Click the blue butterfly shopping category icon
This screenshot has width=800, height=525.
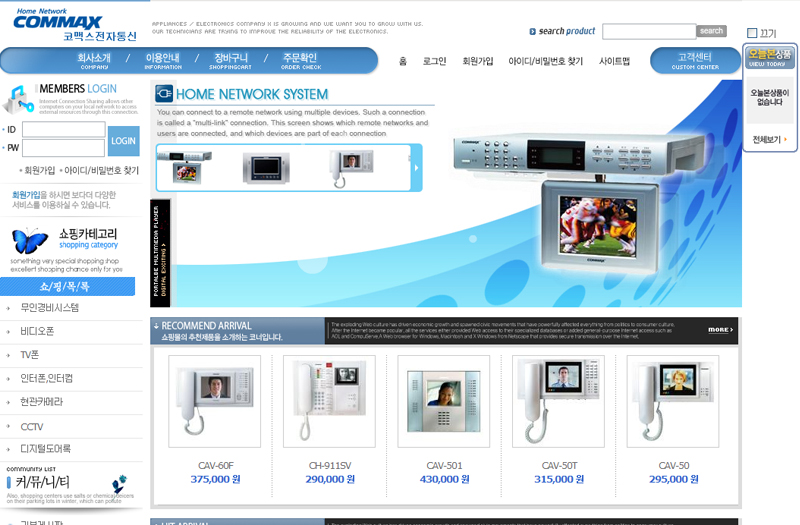(29, 241)
